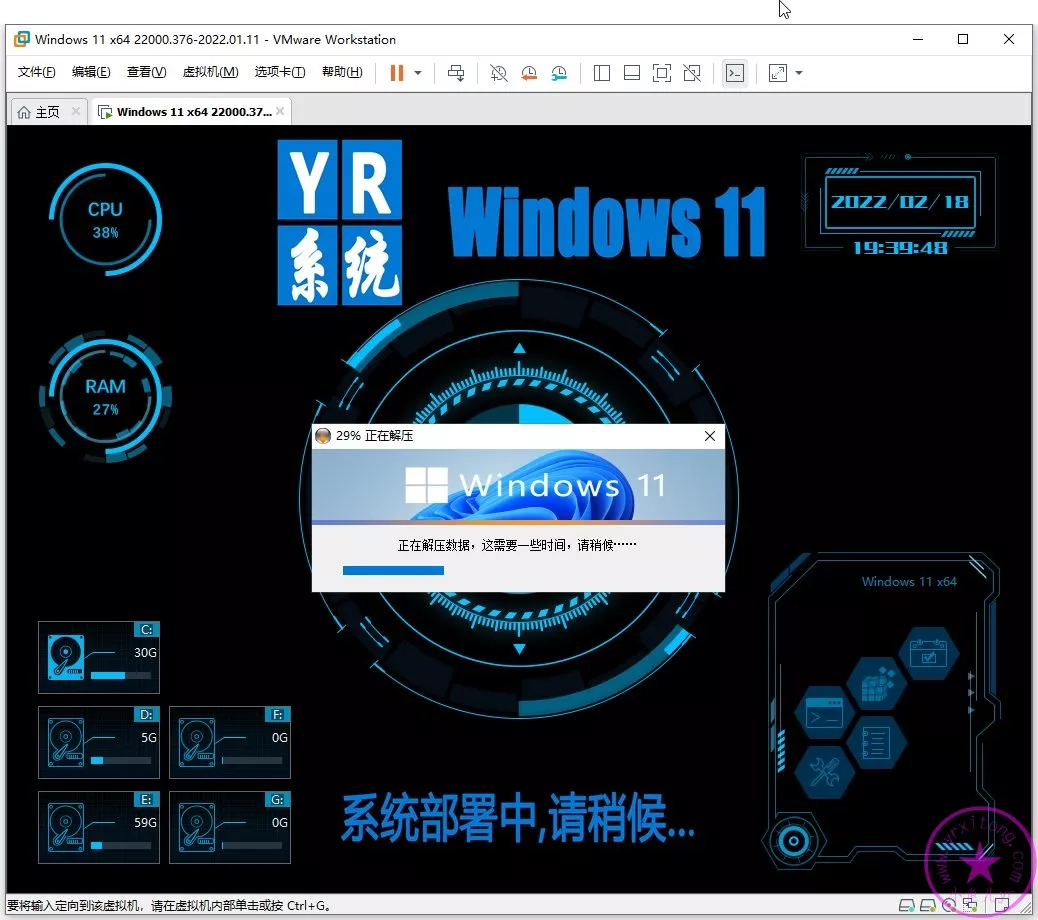Open the 虚拟机(M) menu

click(x=210, y=72)
